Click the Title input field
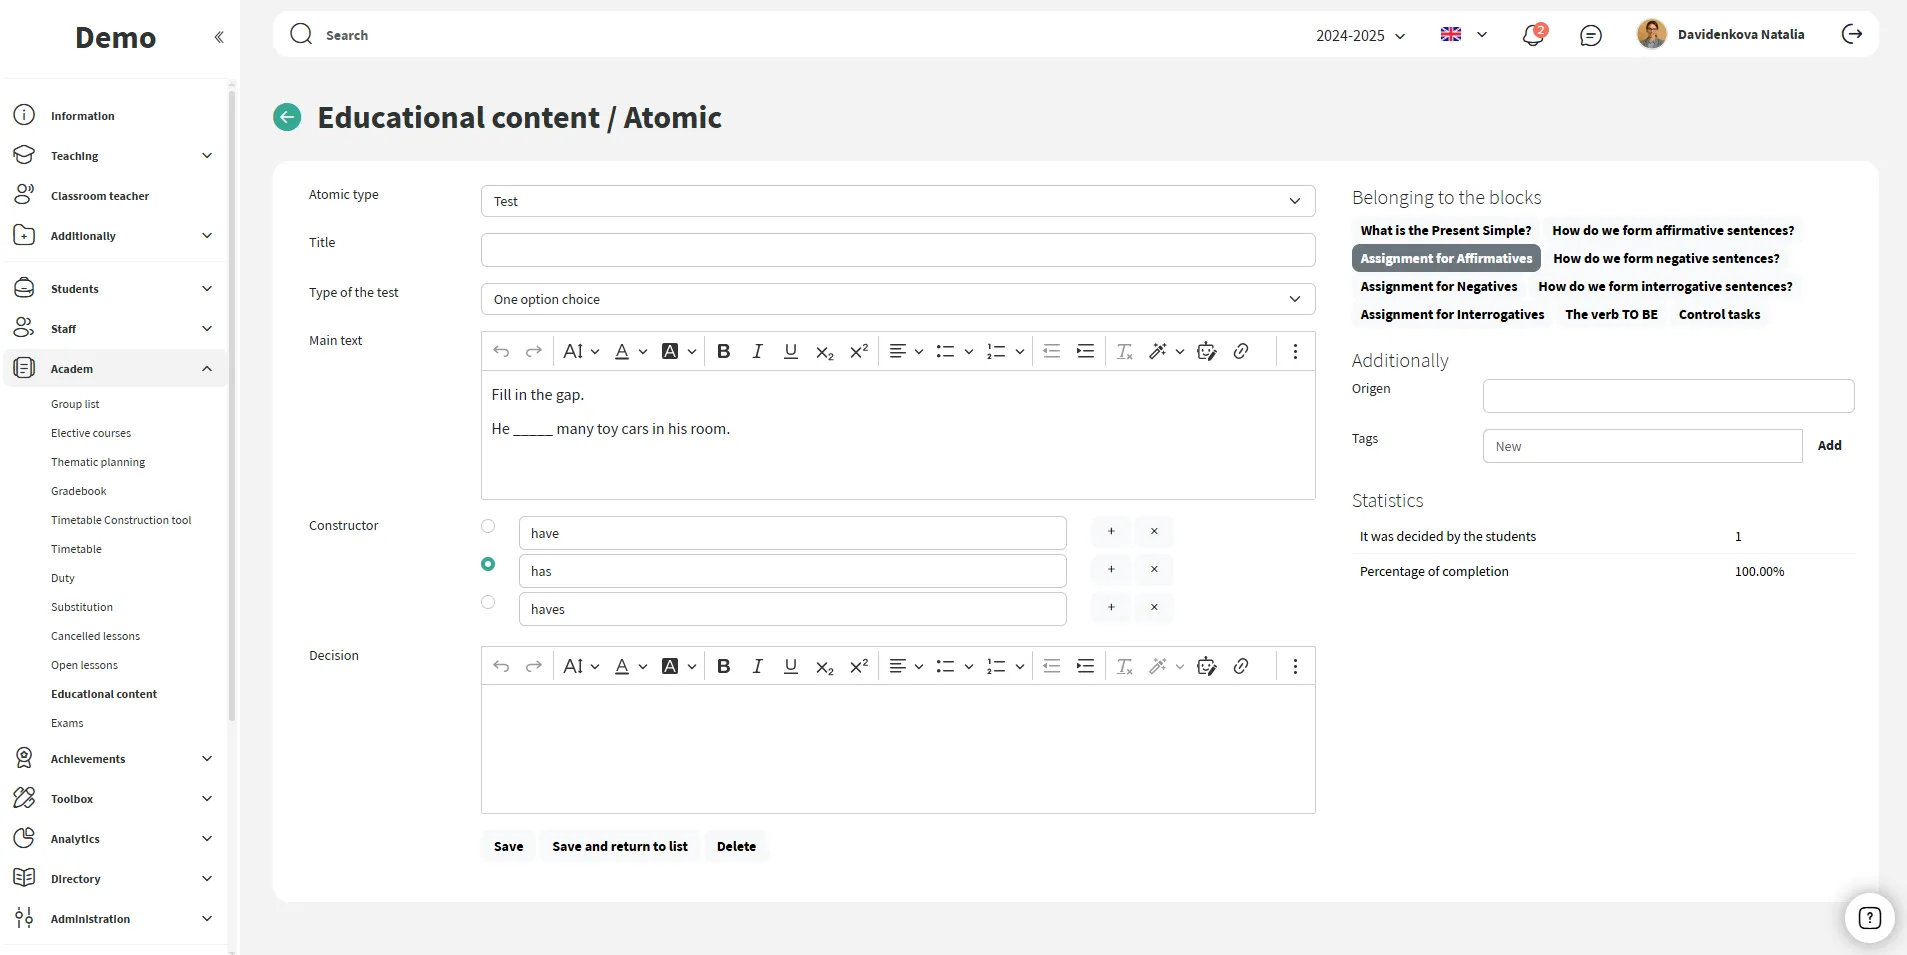 (x=897, y=250)
